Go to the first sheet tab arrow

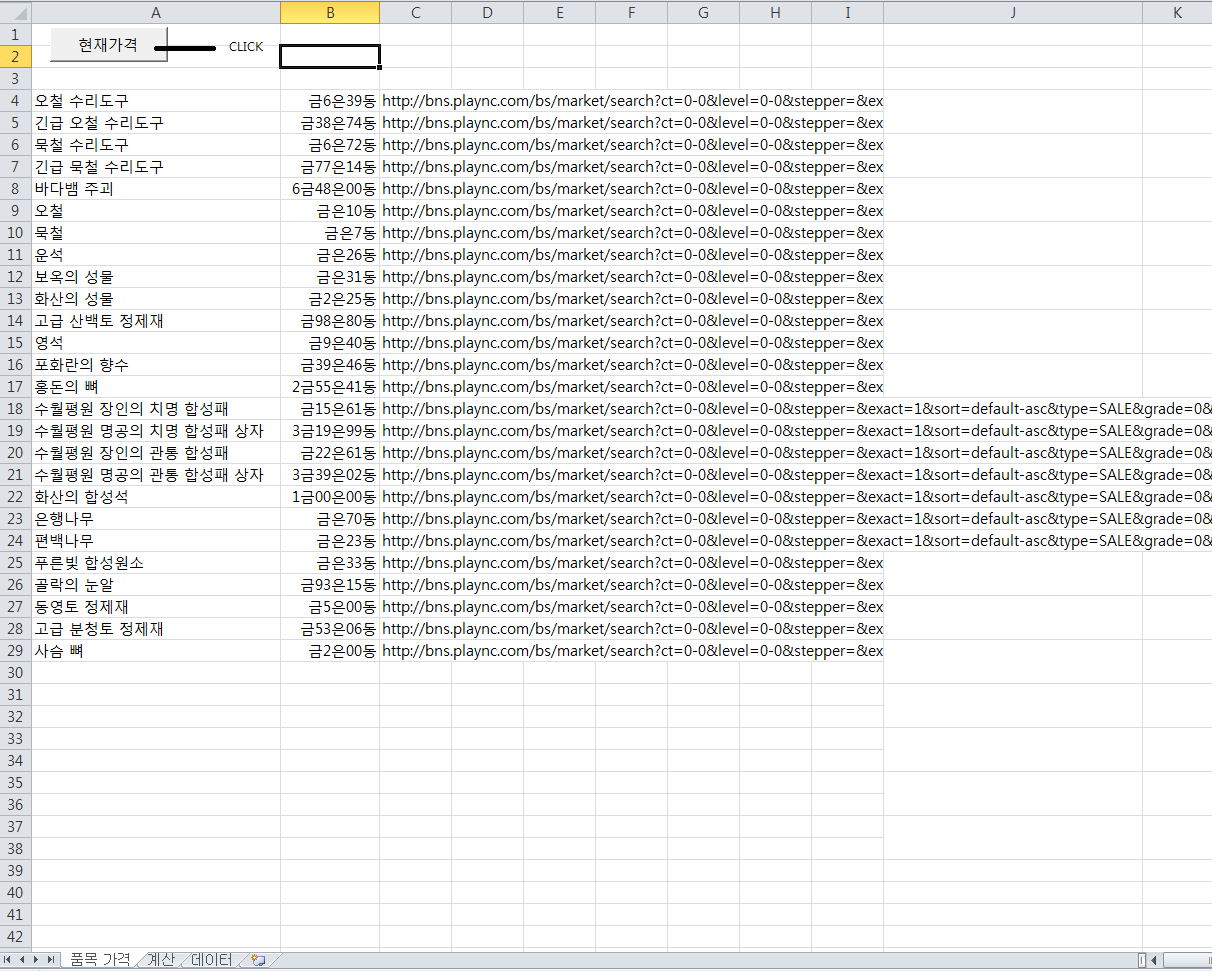coord(9,960)
